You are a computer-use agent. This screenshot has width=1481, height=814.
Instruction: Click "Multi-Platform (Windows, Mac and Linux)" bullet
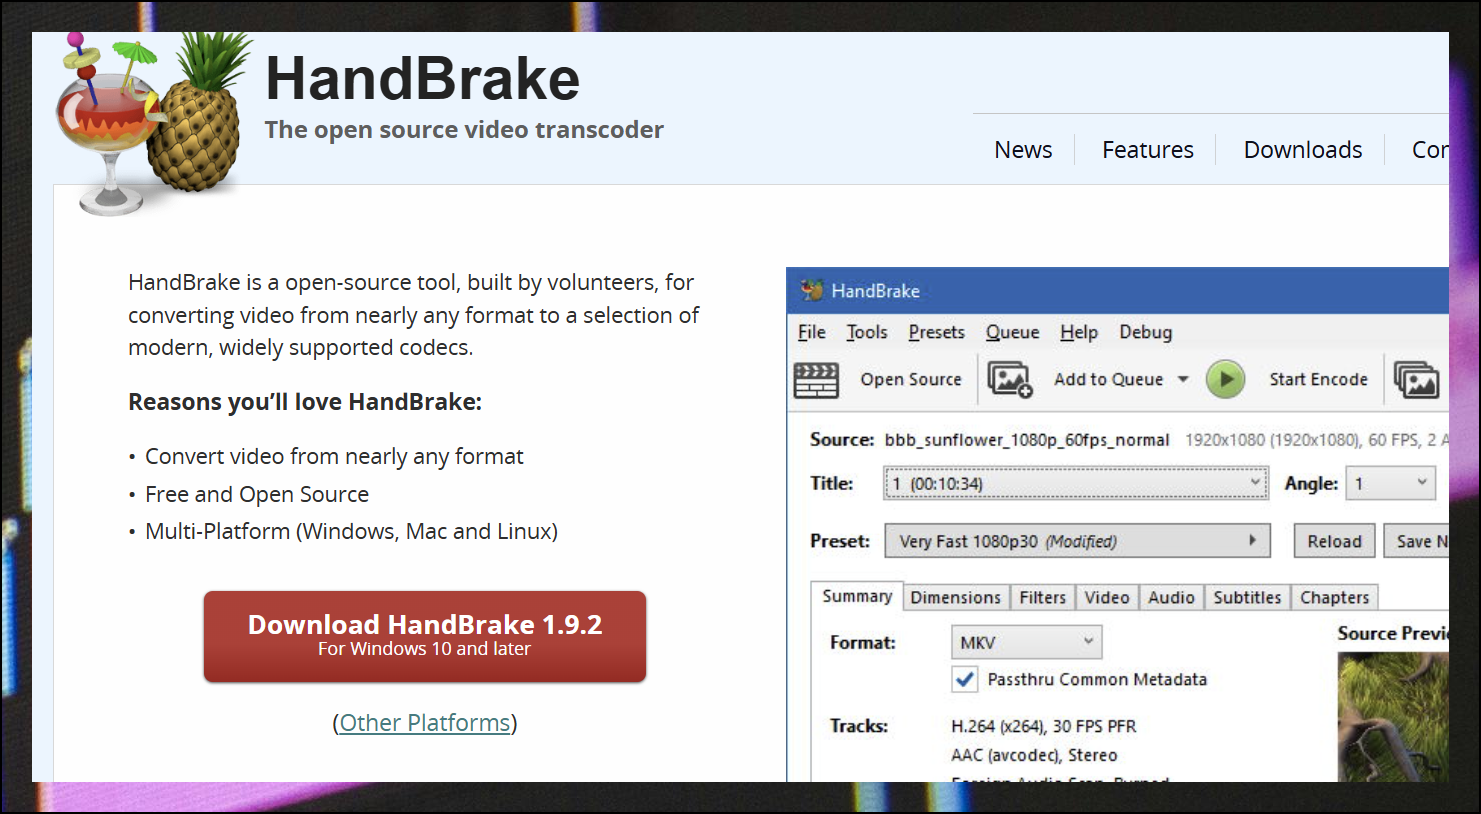click(x=351, y=531)
